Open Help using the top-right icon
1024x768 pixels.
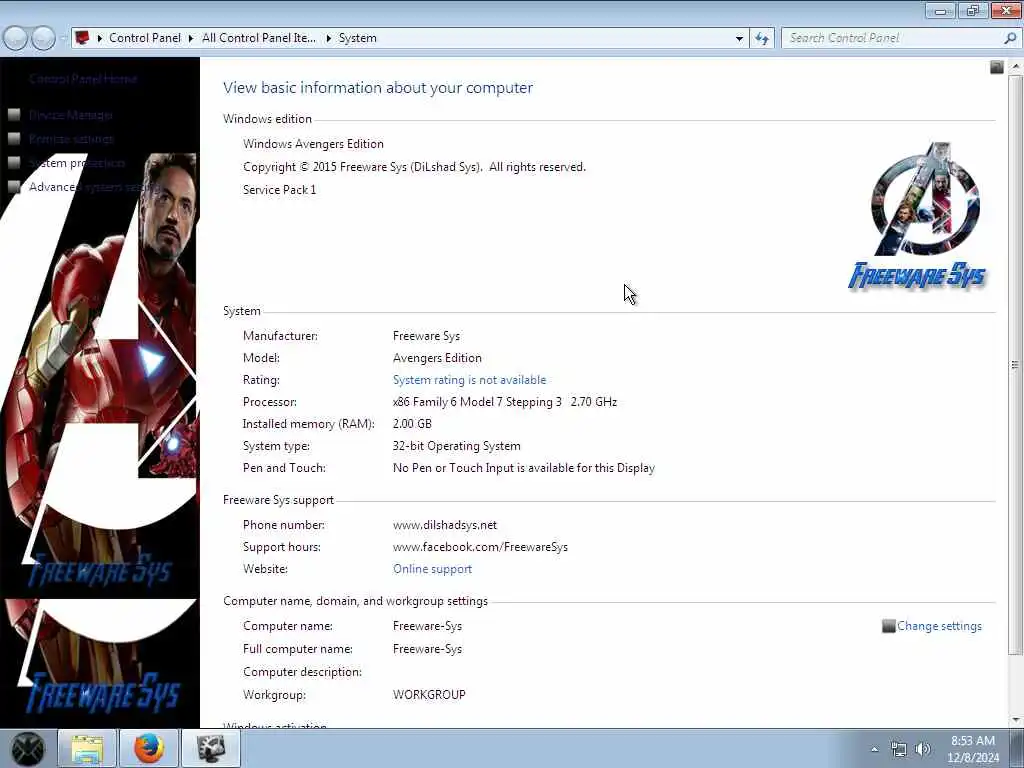click(x=997, y=67)
